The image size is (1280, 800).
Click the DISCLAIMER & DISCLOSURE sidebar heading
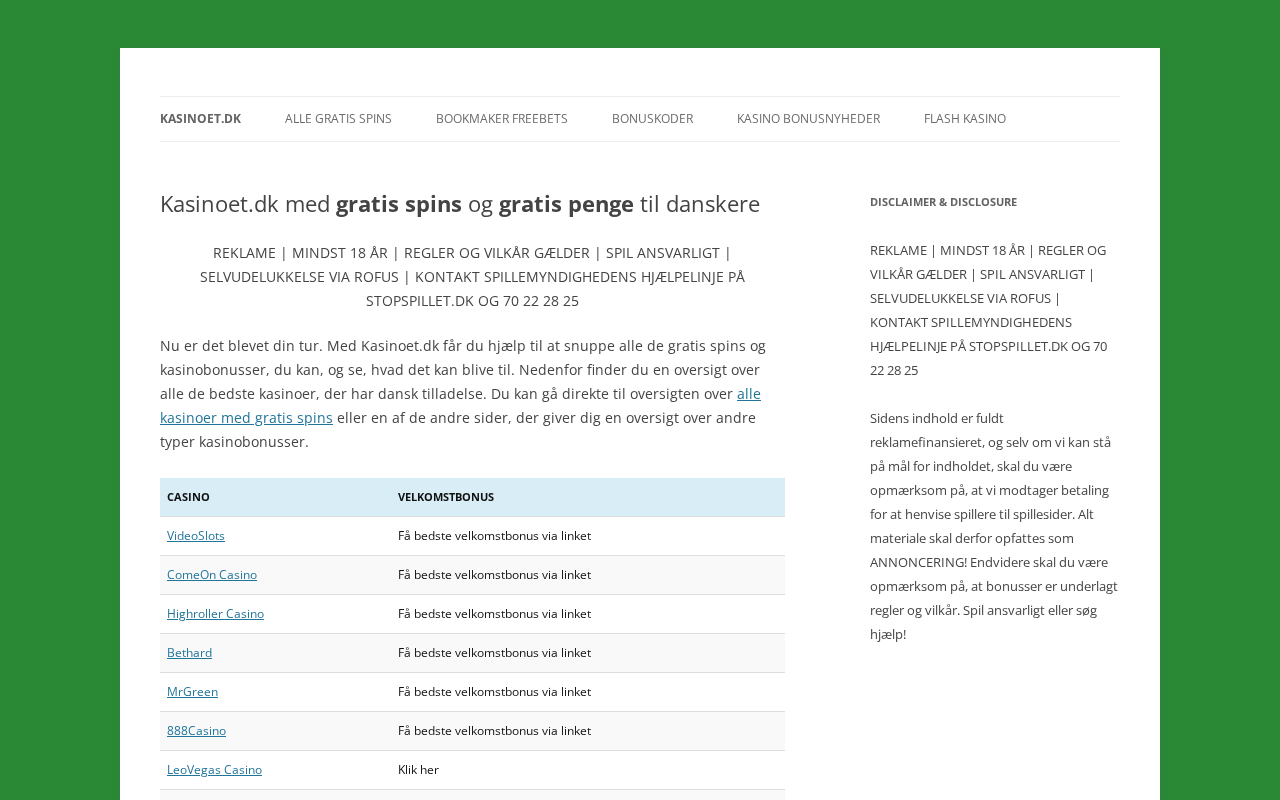click(943, 202)
